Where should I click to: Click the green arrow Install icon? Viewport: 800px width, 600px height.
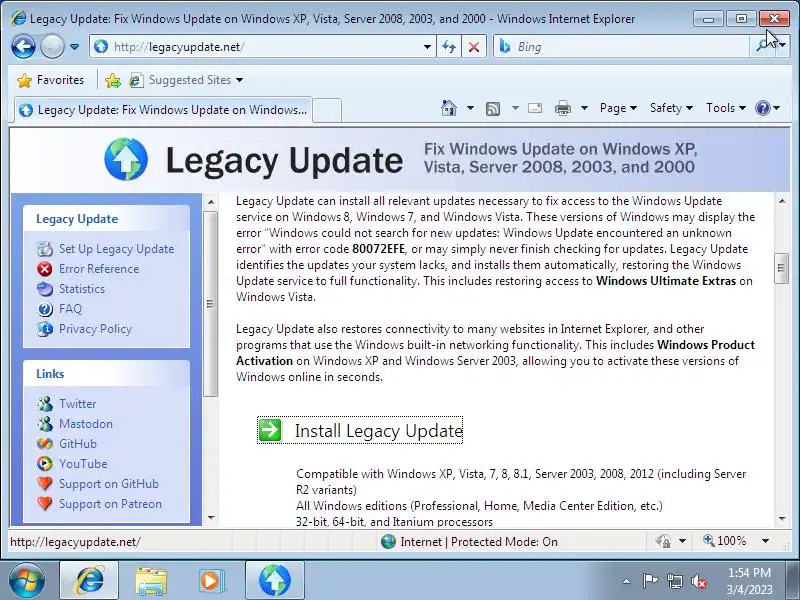(x=270, y=430)
